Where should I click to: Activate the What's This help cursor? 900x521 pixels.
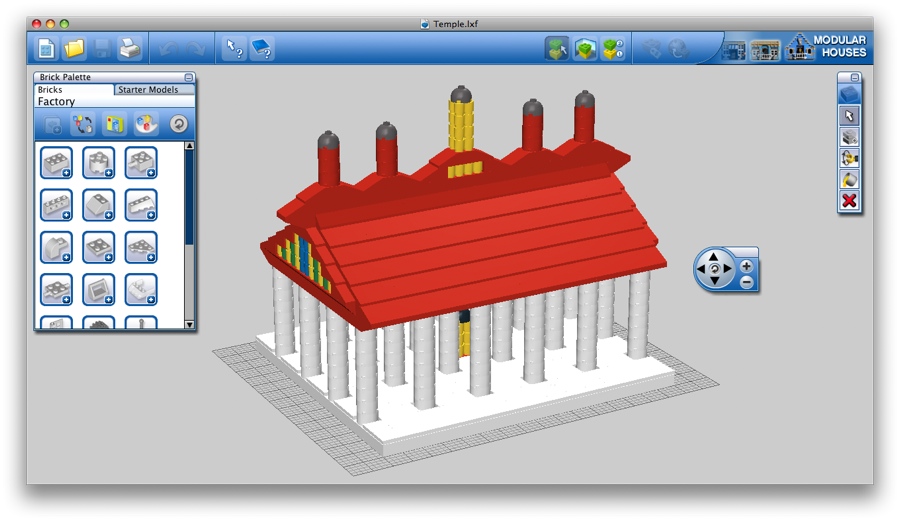[234, 49]
